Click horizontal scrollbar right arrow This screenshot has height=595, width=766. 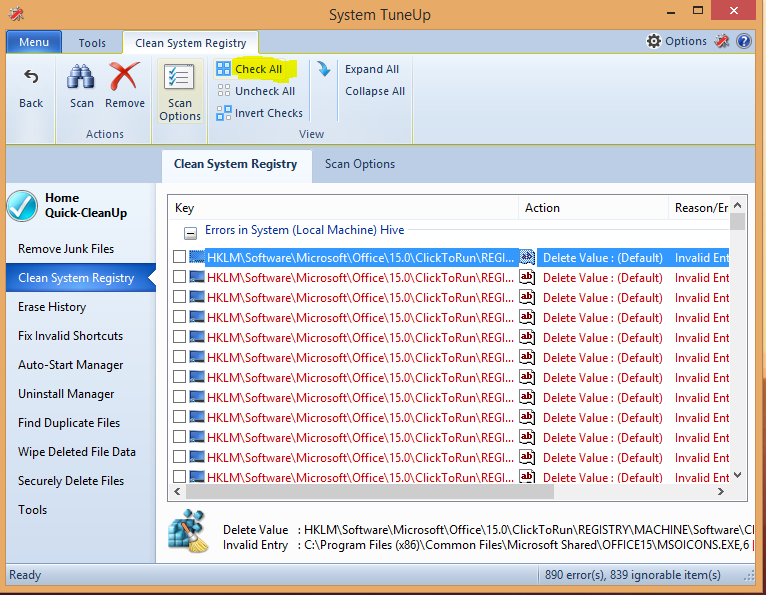point(721,491)
